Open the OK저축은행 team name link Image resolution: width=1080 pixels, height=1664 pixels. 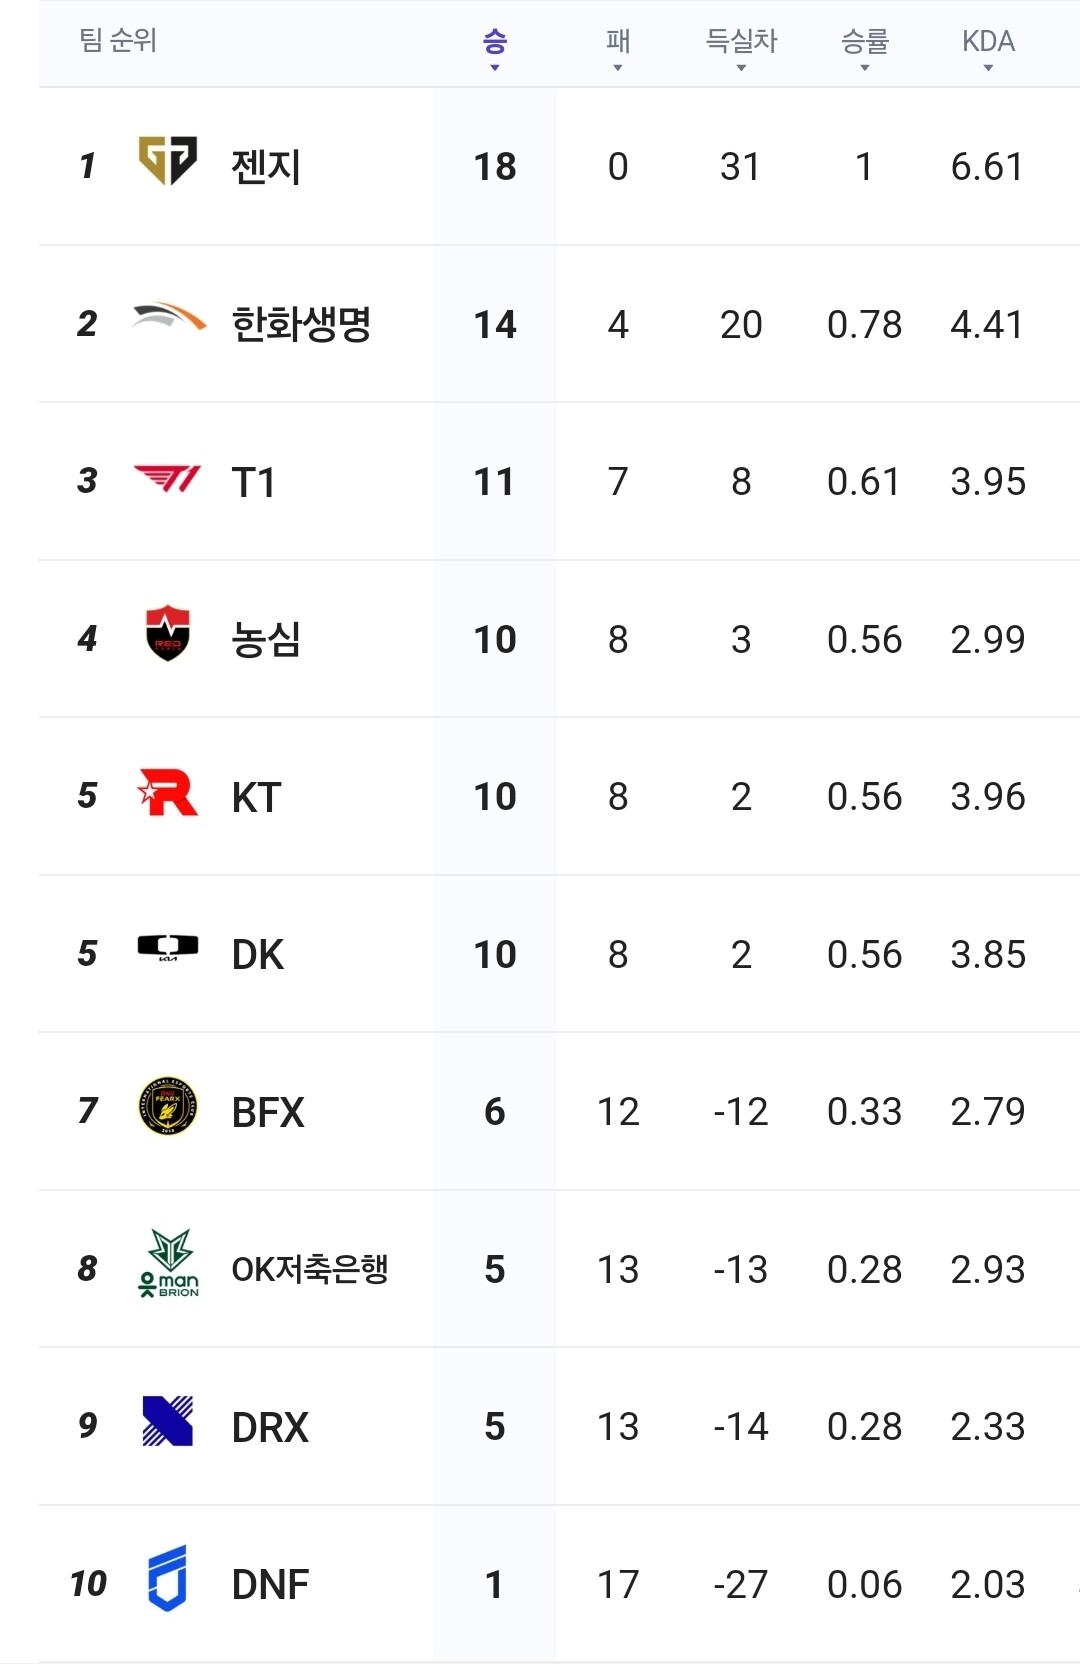pos(309,1269)
